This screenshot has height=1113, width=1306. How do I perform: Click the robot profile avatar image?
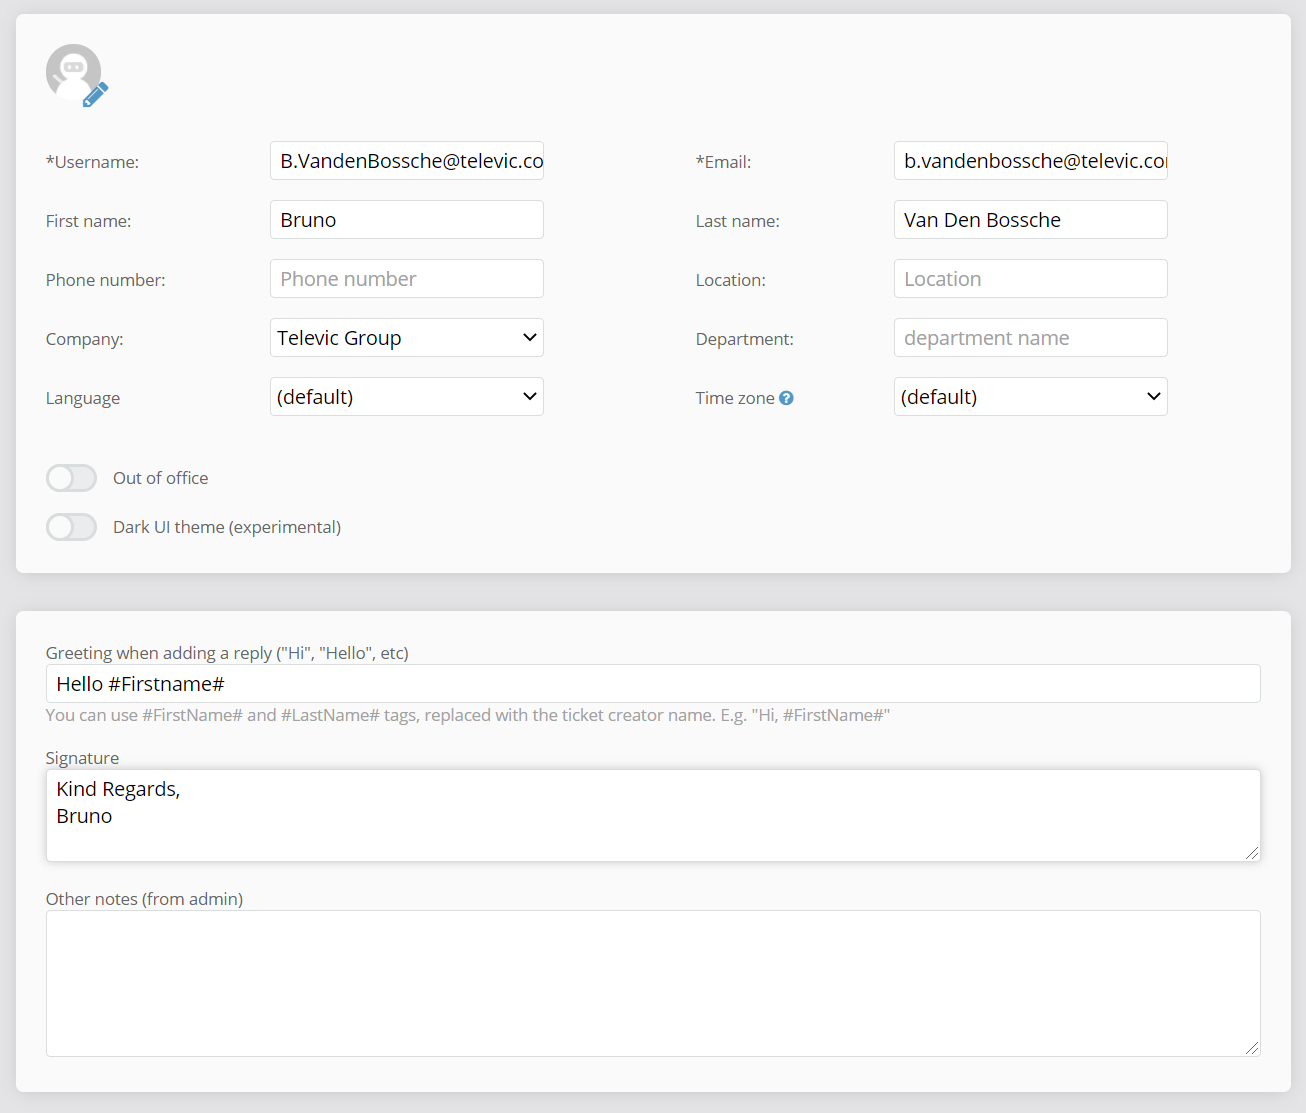point(72,71)
